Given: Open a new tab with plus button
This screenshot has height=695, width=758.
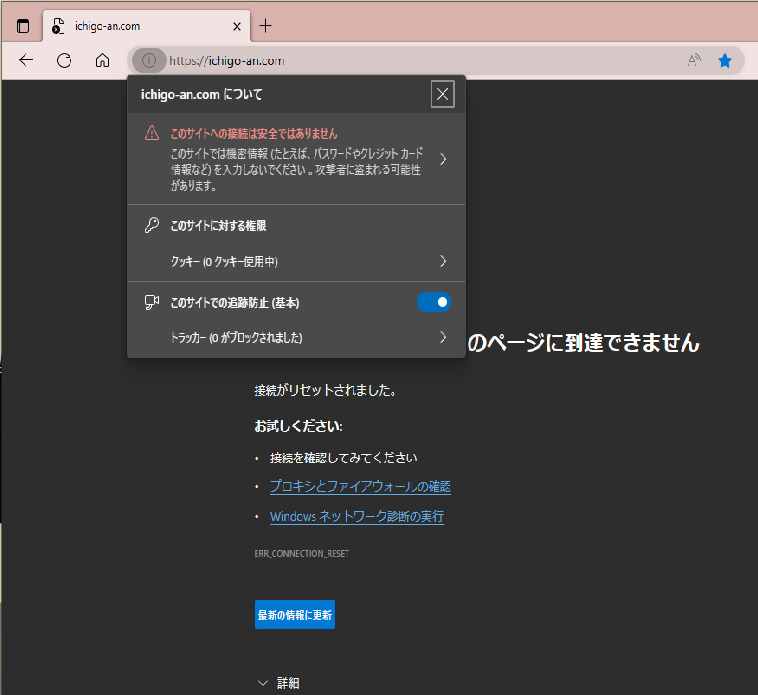Looking at the screenshot, I should point(265,26).
